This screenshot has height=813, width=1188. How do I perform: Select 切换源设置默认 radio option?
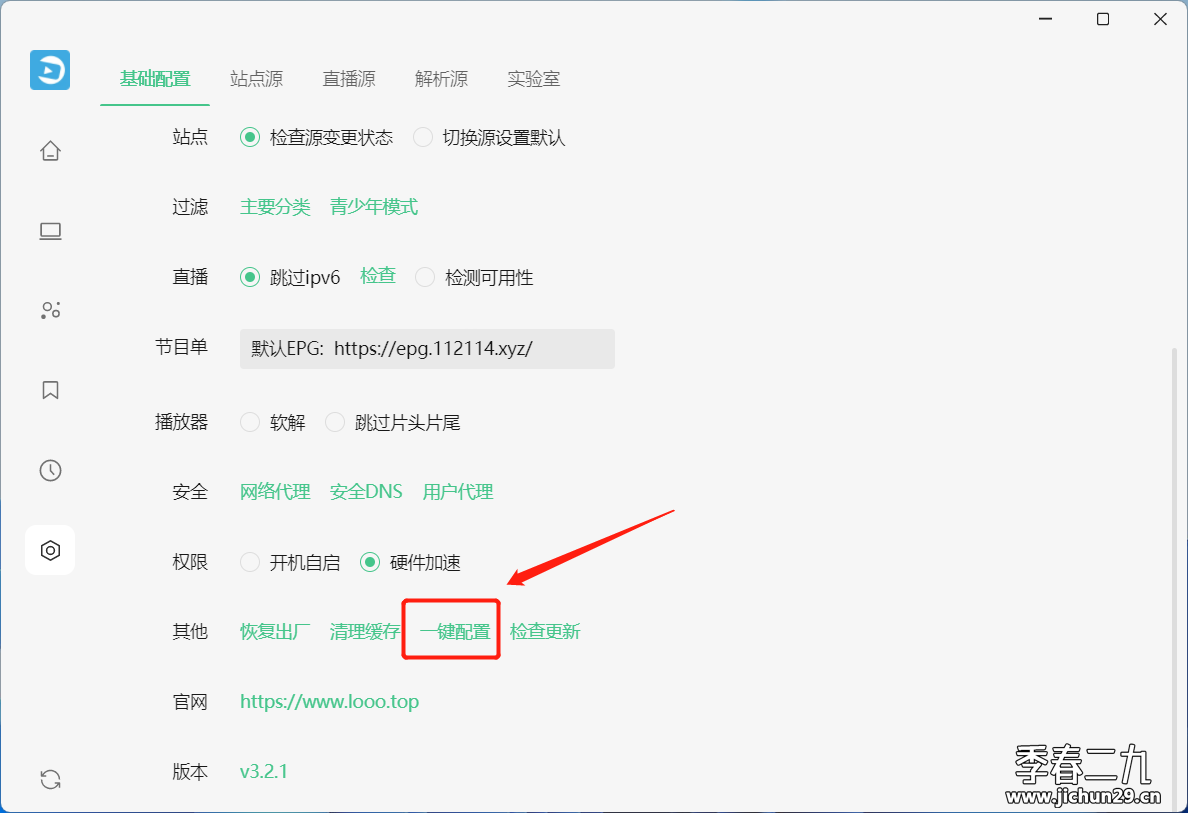coord(489,138)
